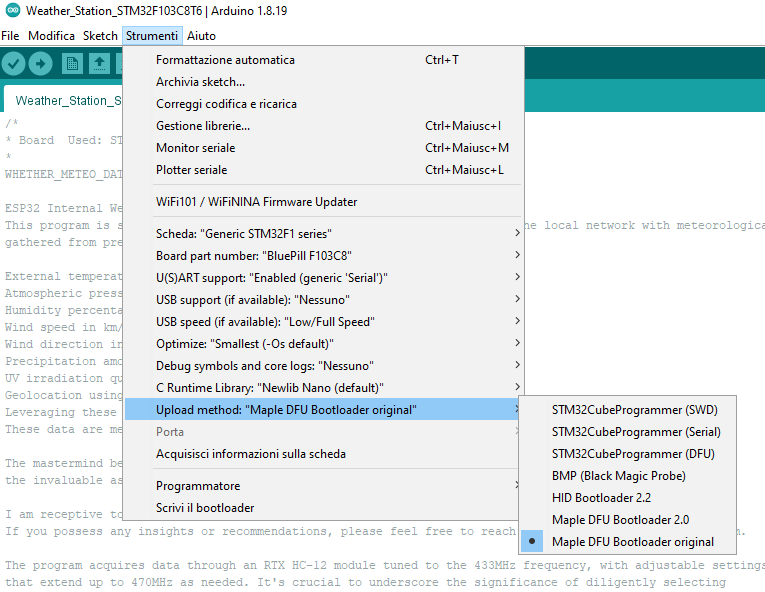Select Correggi codifica e ricarica
765x592 pixels.
(x=323, y=104)
